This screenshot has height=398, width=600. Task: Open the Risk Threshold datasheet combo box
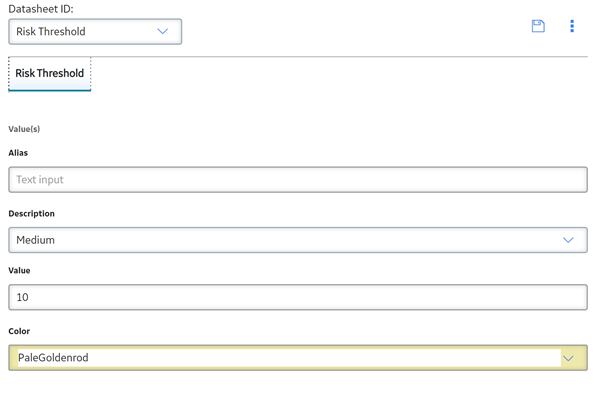95,31
